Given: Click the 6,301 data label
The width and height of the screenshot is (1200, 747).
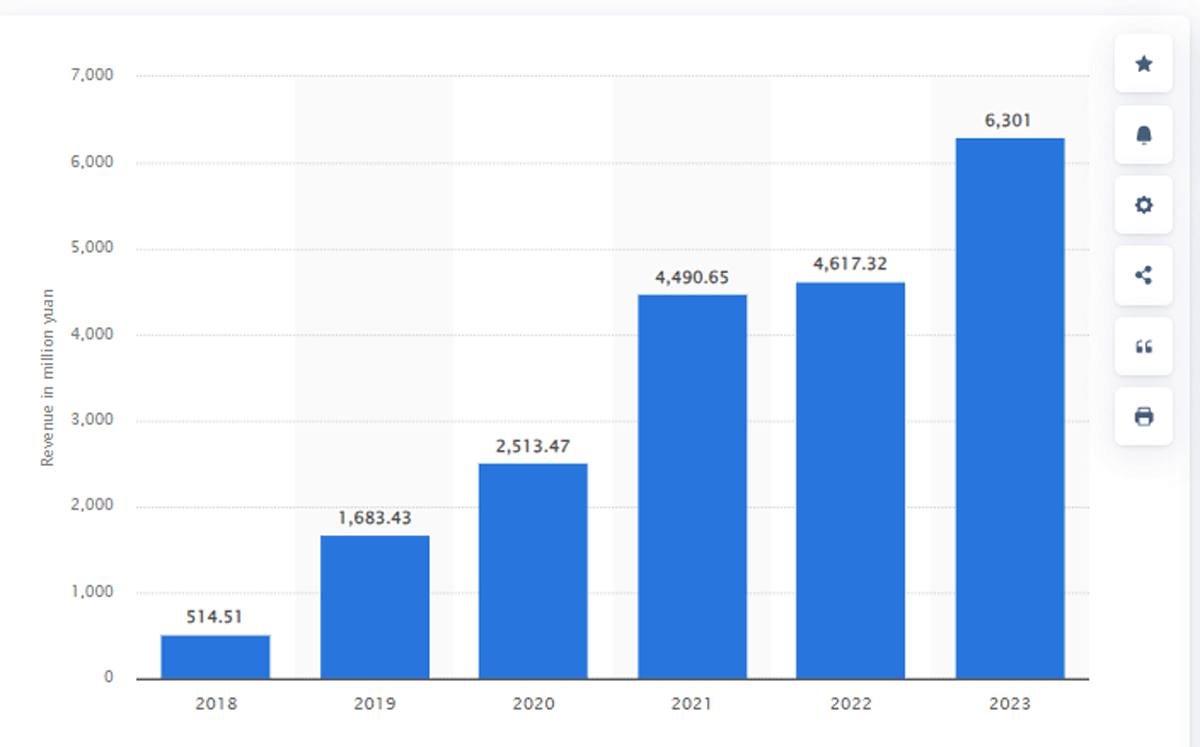Looking at the screenshot, I should tap(1008, 121).
